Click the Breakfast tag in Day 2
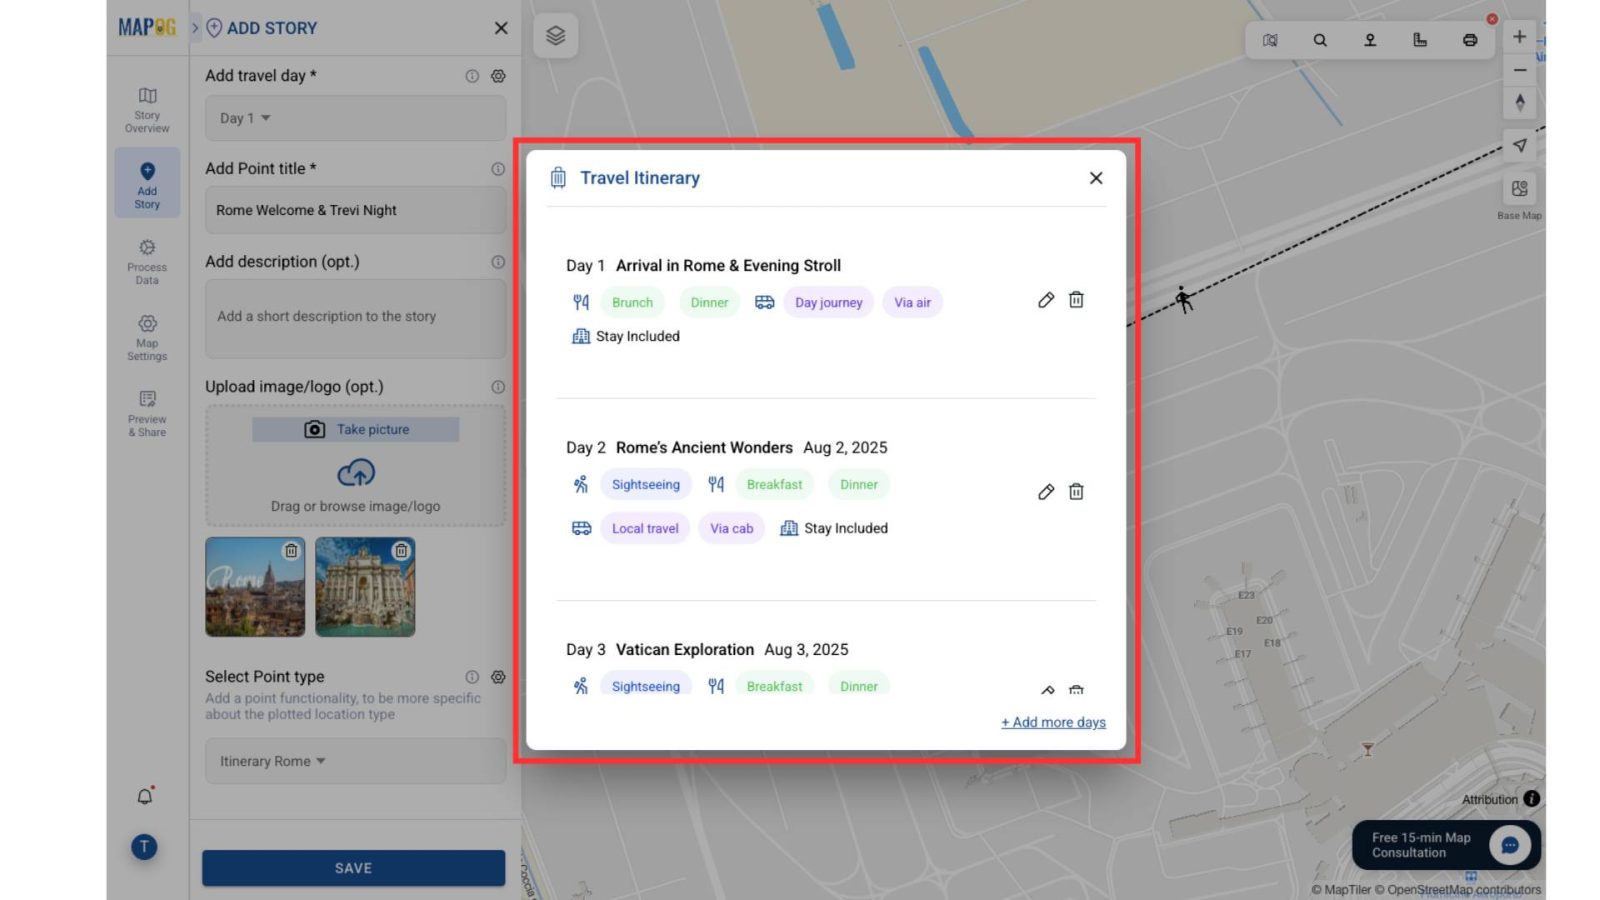The width and height of the screenshot is (1600, 900). (775, 485)
